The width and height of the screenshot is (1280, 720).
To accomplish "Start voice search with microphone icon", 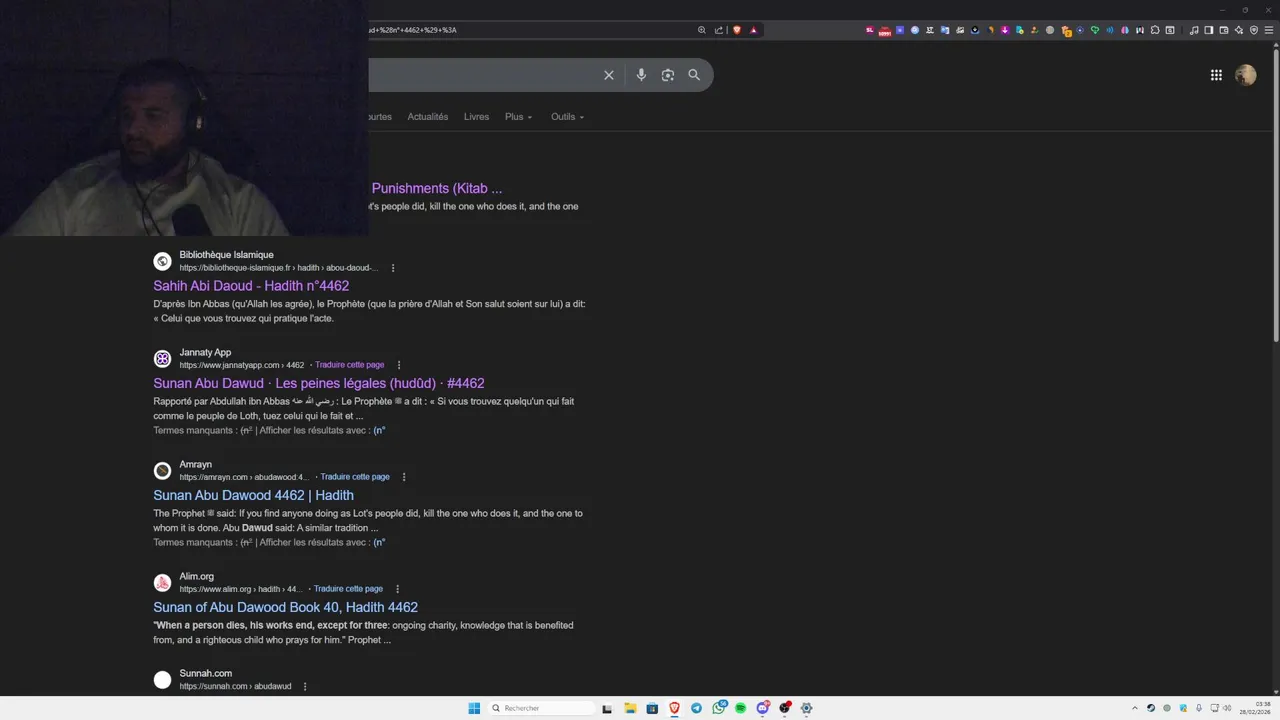I will coord(641,75).
